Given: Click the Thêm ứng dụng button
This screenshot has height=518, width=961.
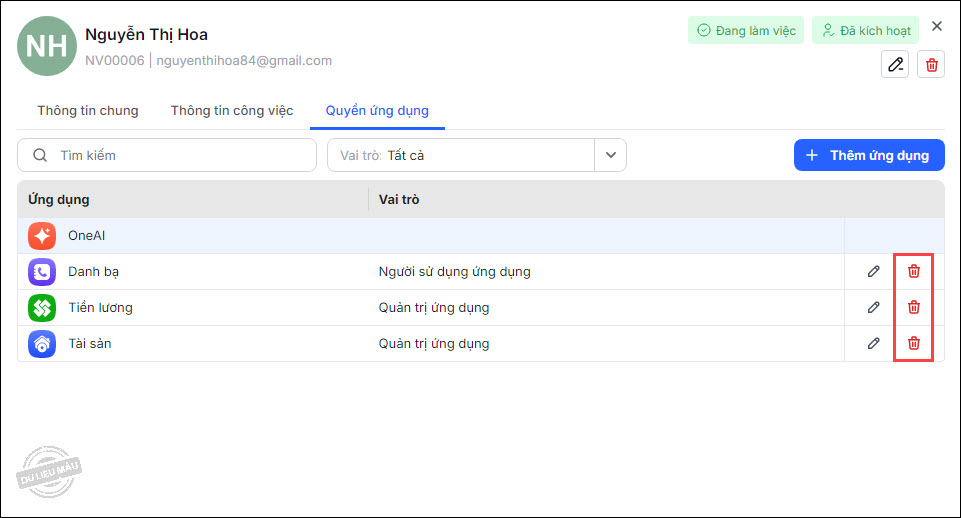Looking at the screenshot, I should click(868, 155).
